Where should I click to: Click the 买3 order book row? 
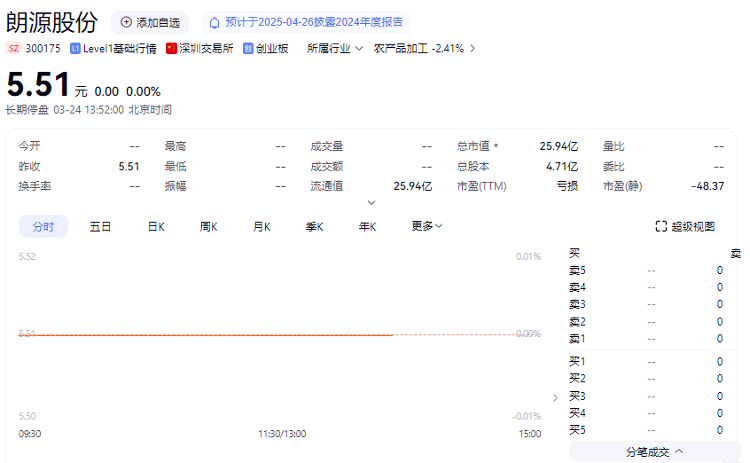(x=646, y=396)
